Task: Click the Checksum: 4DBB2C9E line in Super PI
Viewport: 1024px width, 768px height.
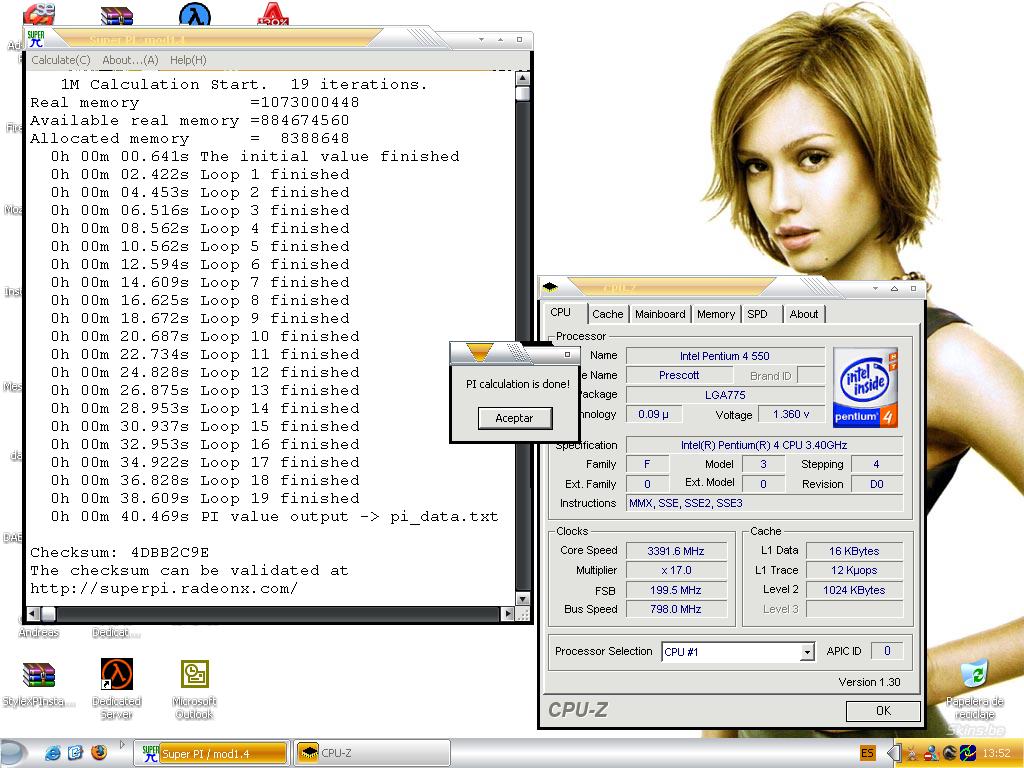Action: [x=120, y=552]
